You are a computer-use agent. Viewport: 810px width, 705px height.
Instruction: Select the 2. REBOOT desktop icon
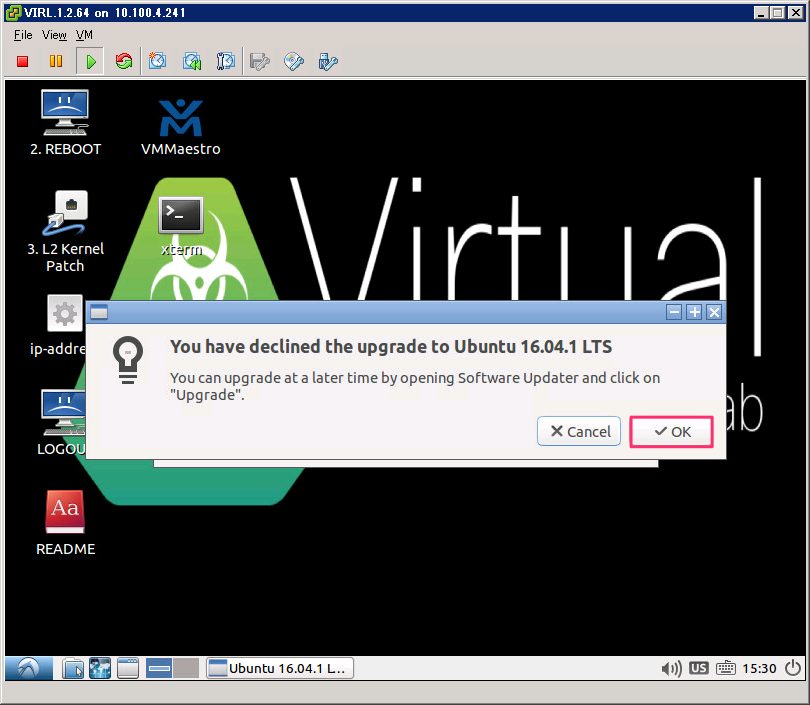point(65,123)
